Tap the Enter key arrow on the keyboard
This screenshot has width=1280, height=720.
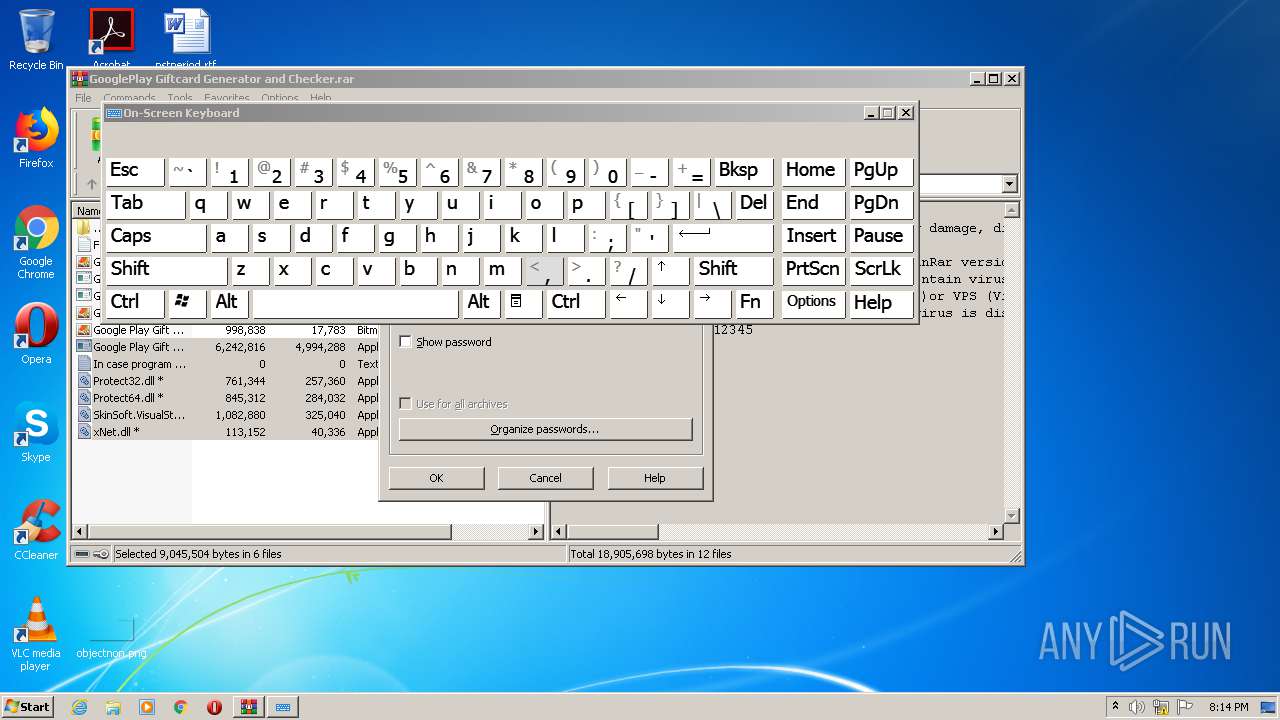[723, 237]
